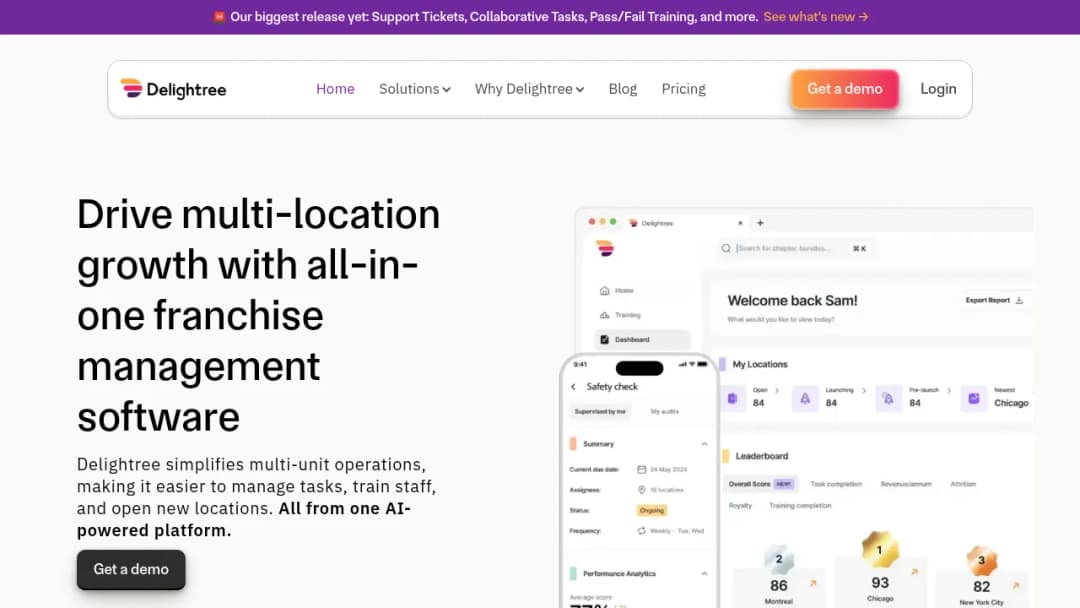Open the Login link

tap(938, 89)
